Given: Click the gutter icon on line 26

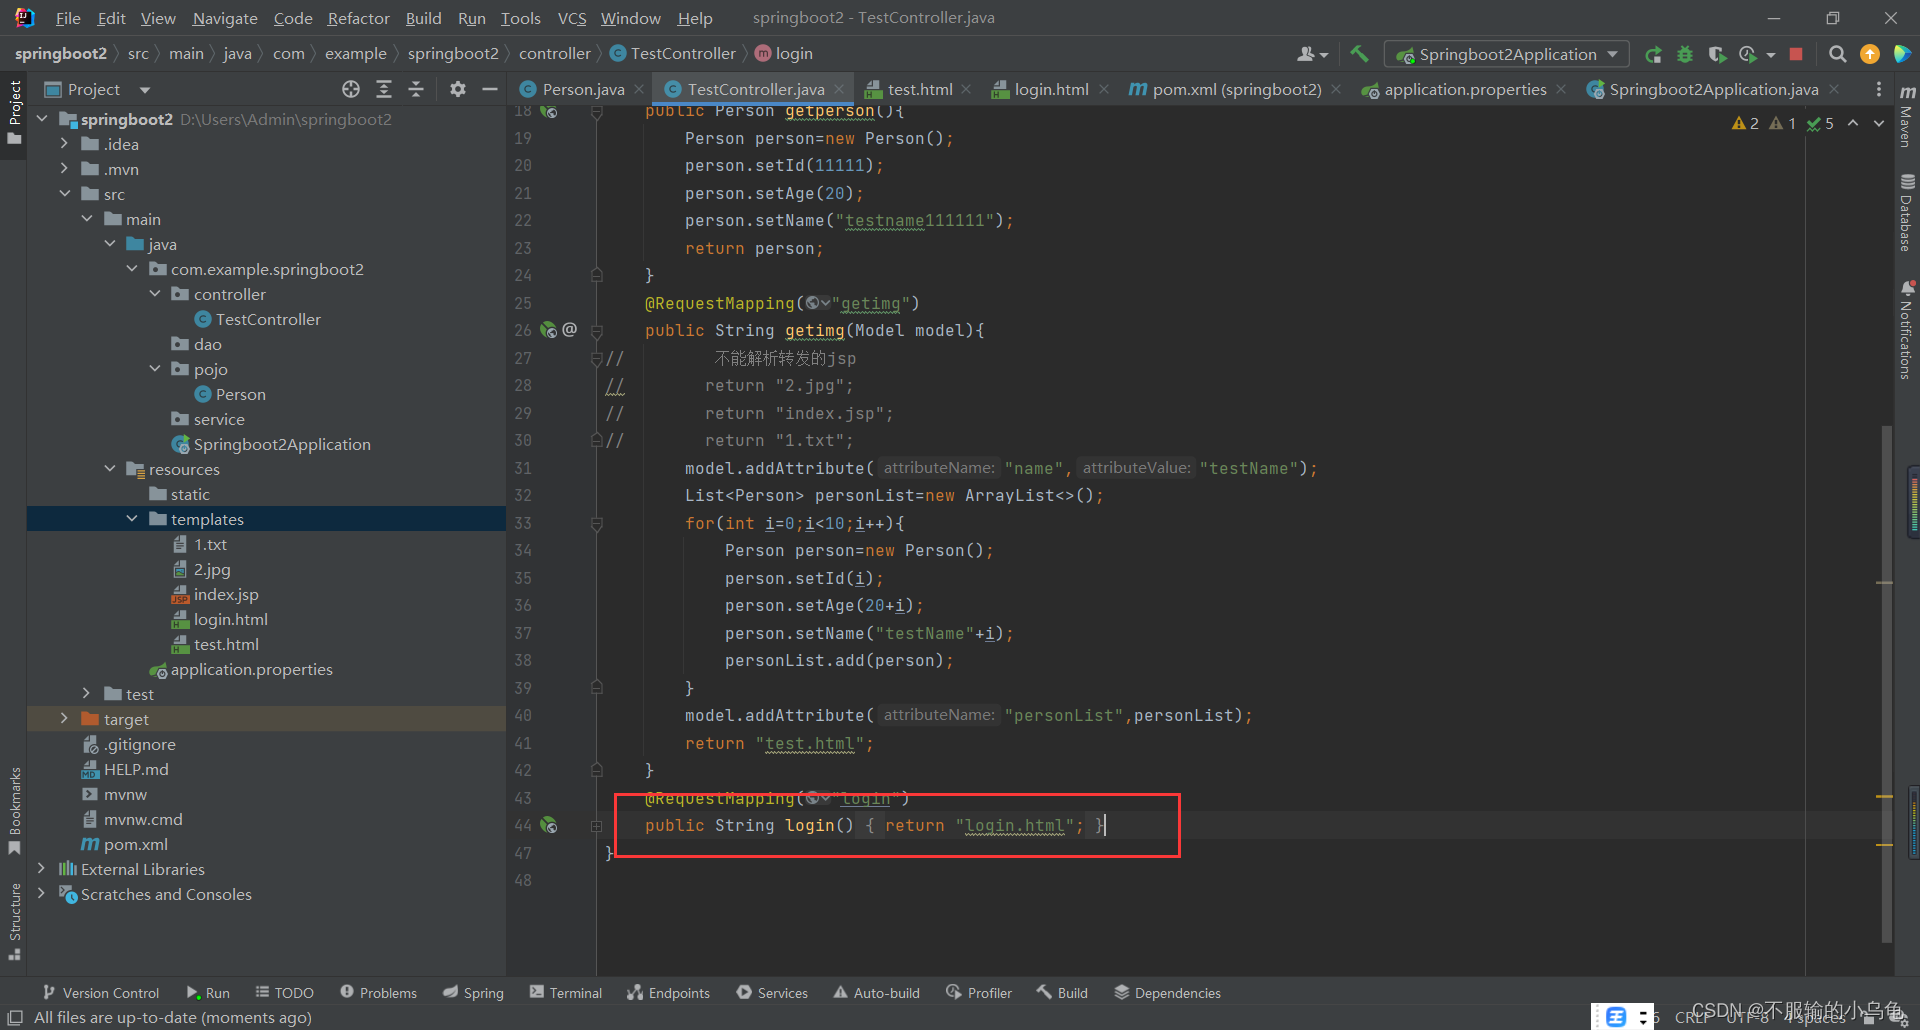Looking at the screenshot, I should point(548,330).
